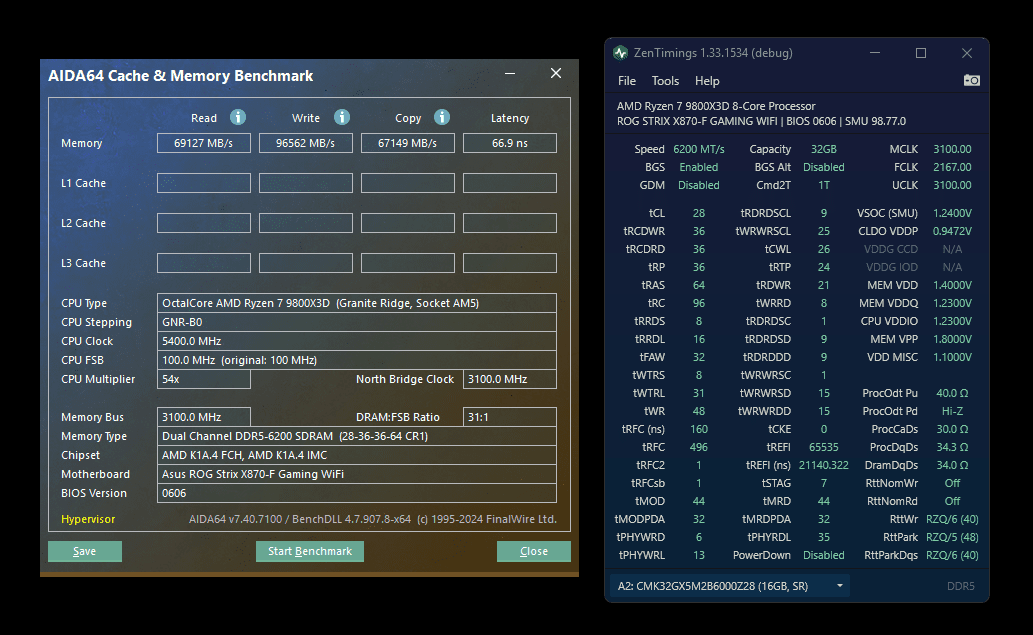The height and width of the screenshot is (635, 1033).
Task: Click the DDR5 label in ZenTimings
Action: pyautogui.click(x=961, y=586)
